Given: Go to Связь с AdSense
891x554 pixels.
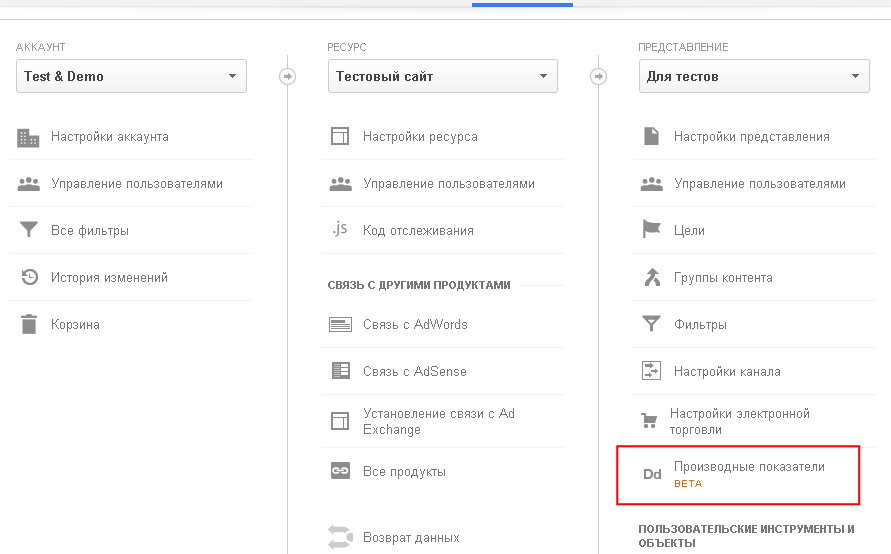Looking at the screenshot, I should point(415,372).
